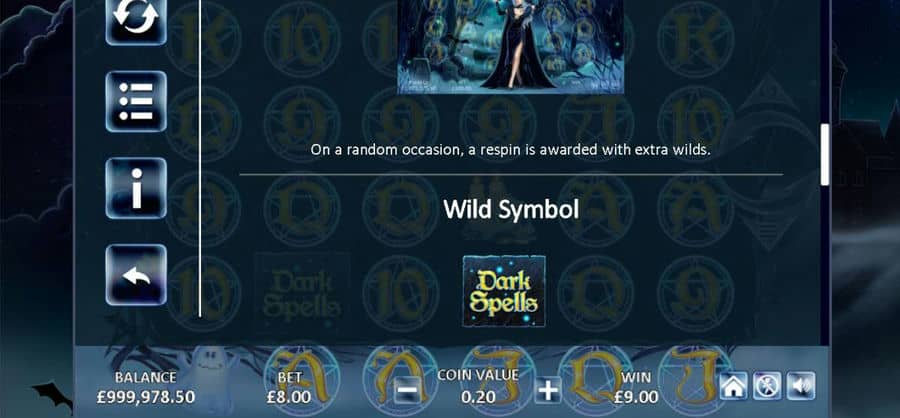This screenshot has width=900, height=418.
Task: Increase coin value with the plus button
Action: (x=548, y=391)
